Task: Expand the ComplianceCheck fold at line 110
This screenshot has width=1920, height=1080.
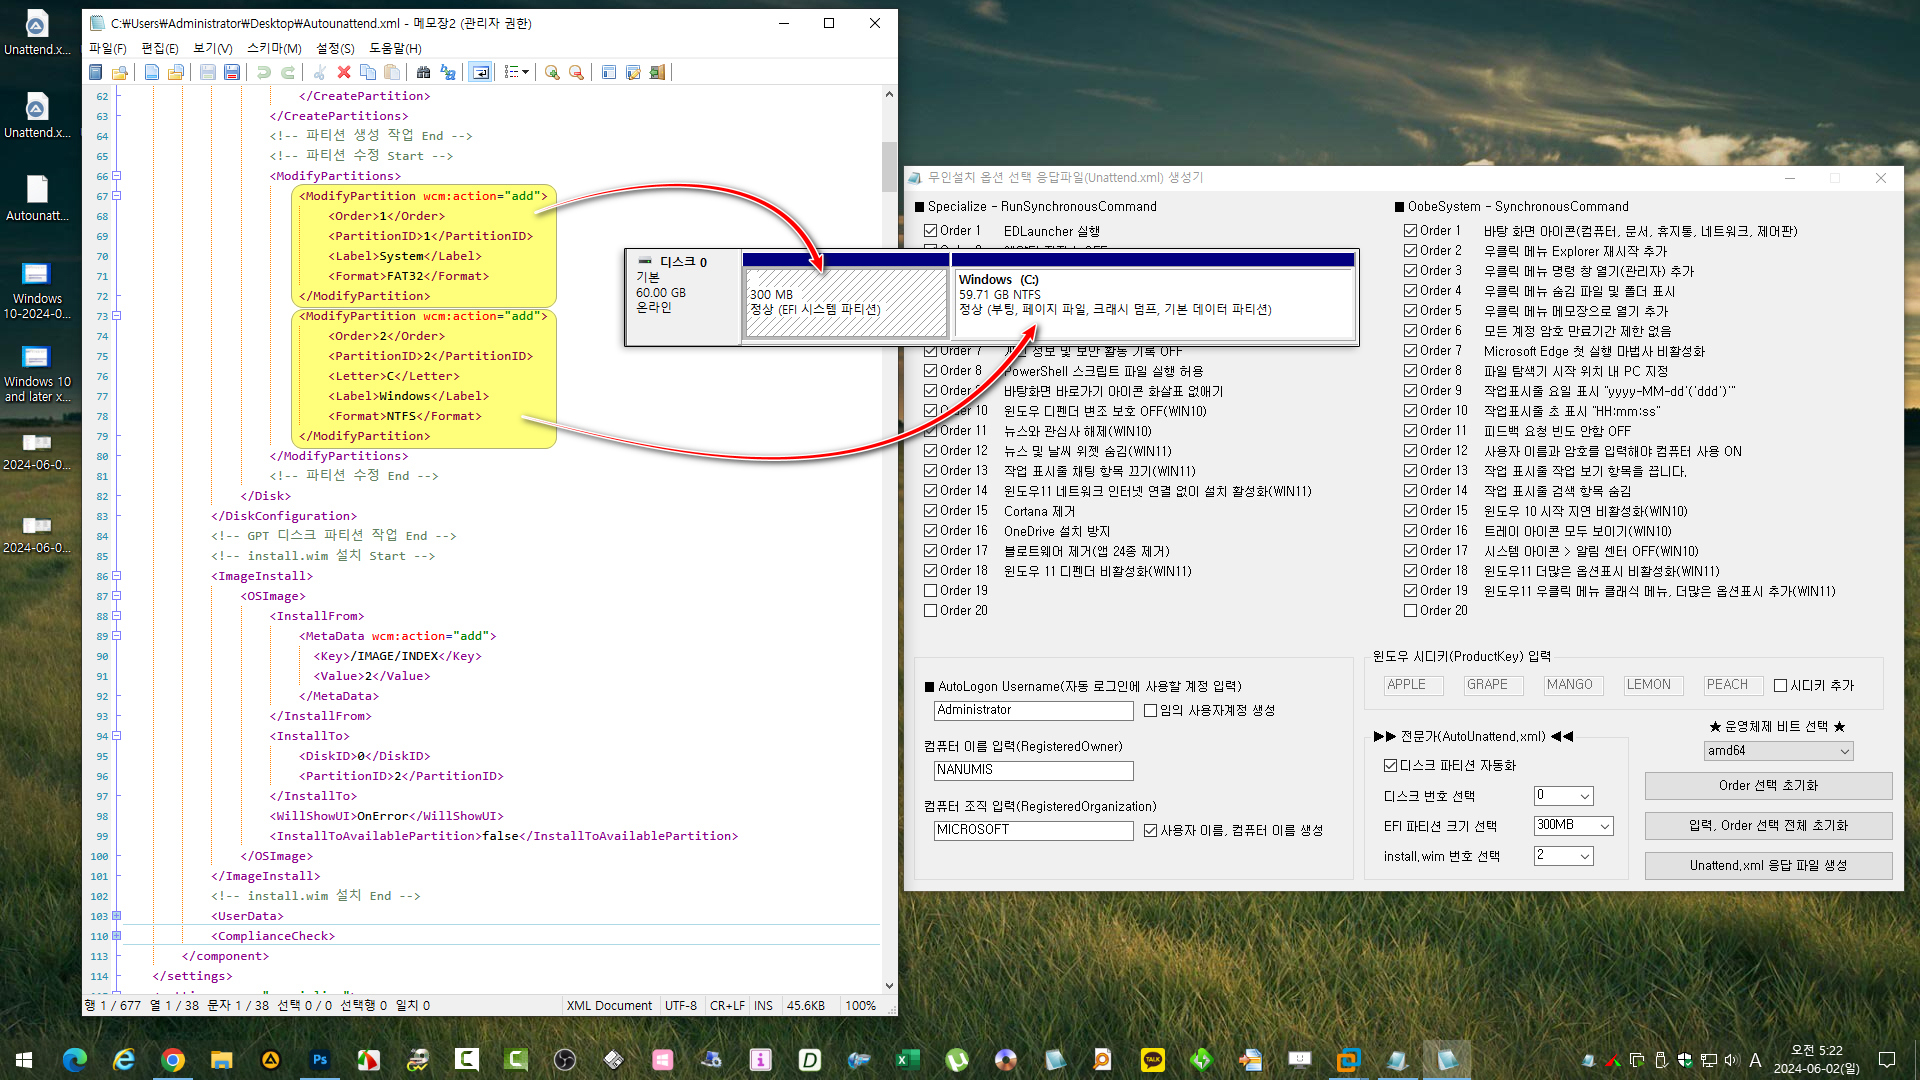Action: tap(116, 936)
